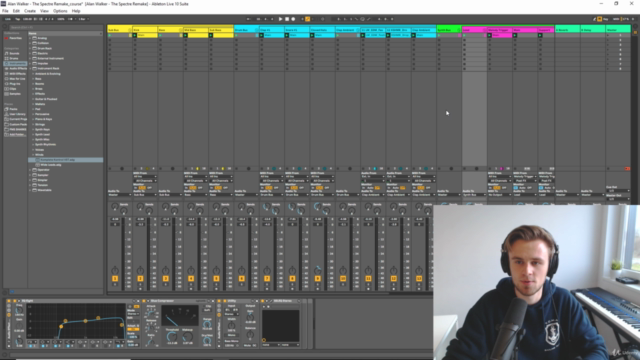The height and width of the screenshot is (360, 640).
Task: Open EQ Eight Mode Stereo dropdown
Action: [x=133, y=314]
